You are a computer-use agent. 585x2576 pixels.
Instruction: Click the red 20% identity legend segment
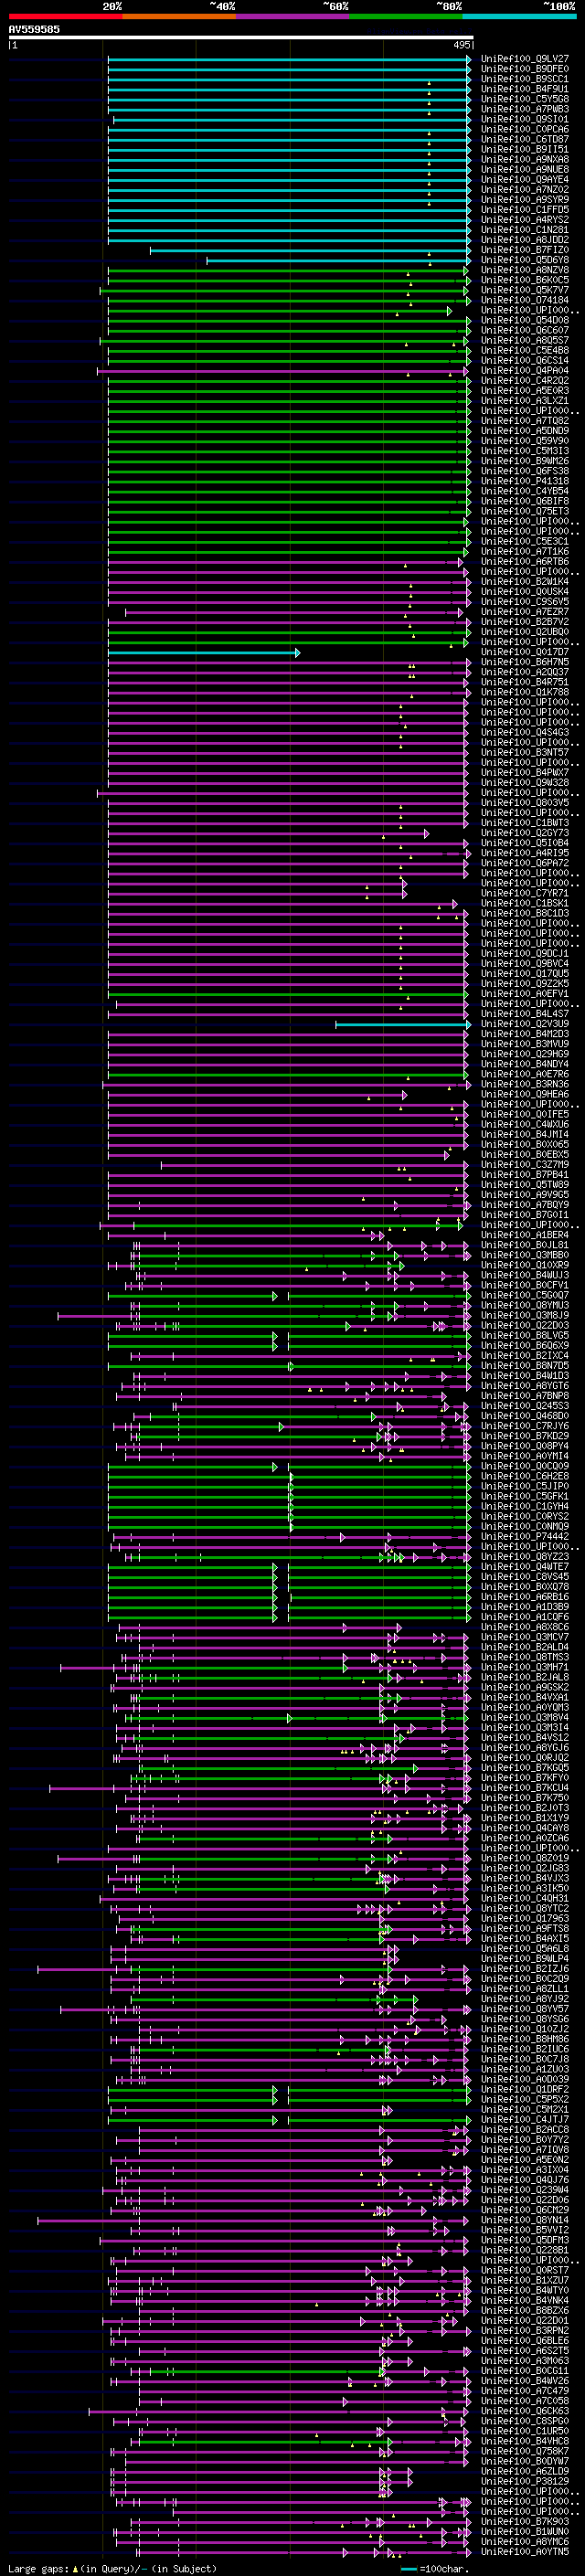[x=66, y=16]
